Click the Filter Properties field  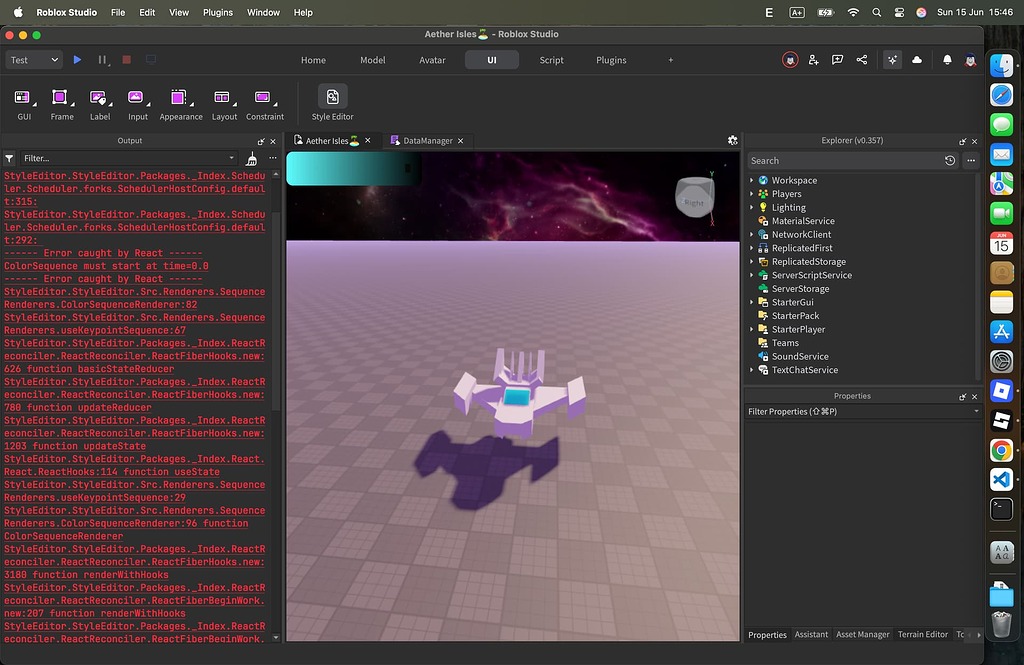862,412
